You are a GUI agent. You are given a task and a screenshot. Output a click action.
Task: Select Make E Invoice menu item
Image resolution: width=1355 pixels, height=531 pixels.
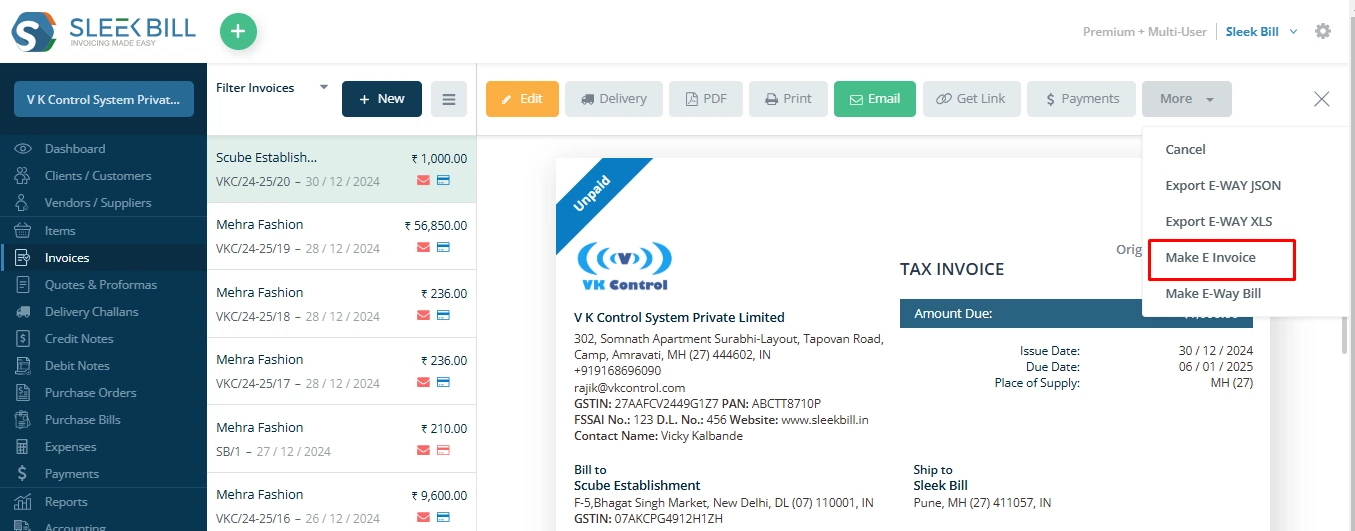coord(1210,258)
